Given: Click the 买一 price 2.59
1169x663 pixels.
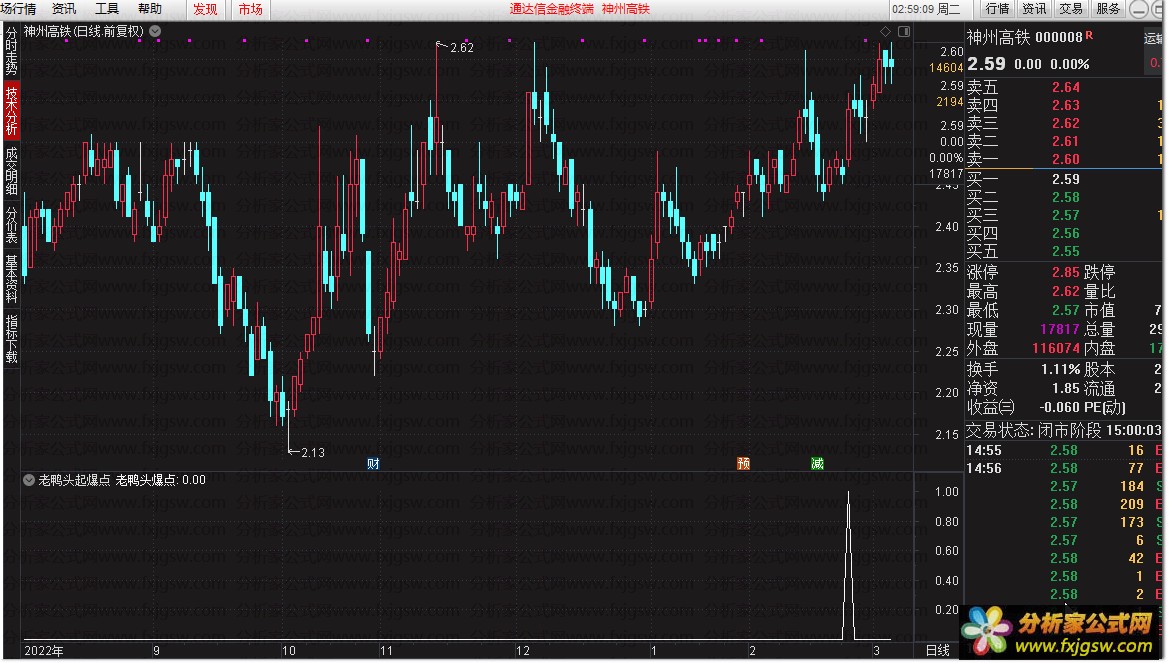Looking at the screenshot, I should [x=1065, y=179].
